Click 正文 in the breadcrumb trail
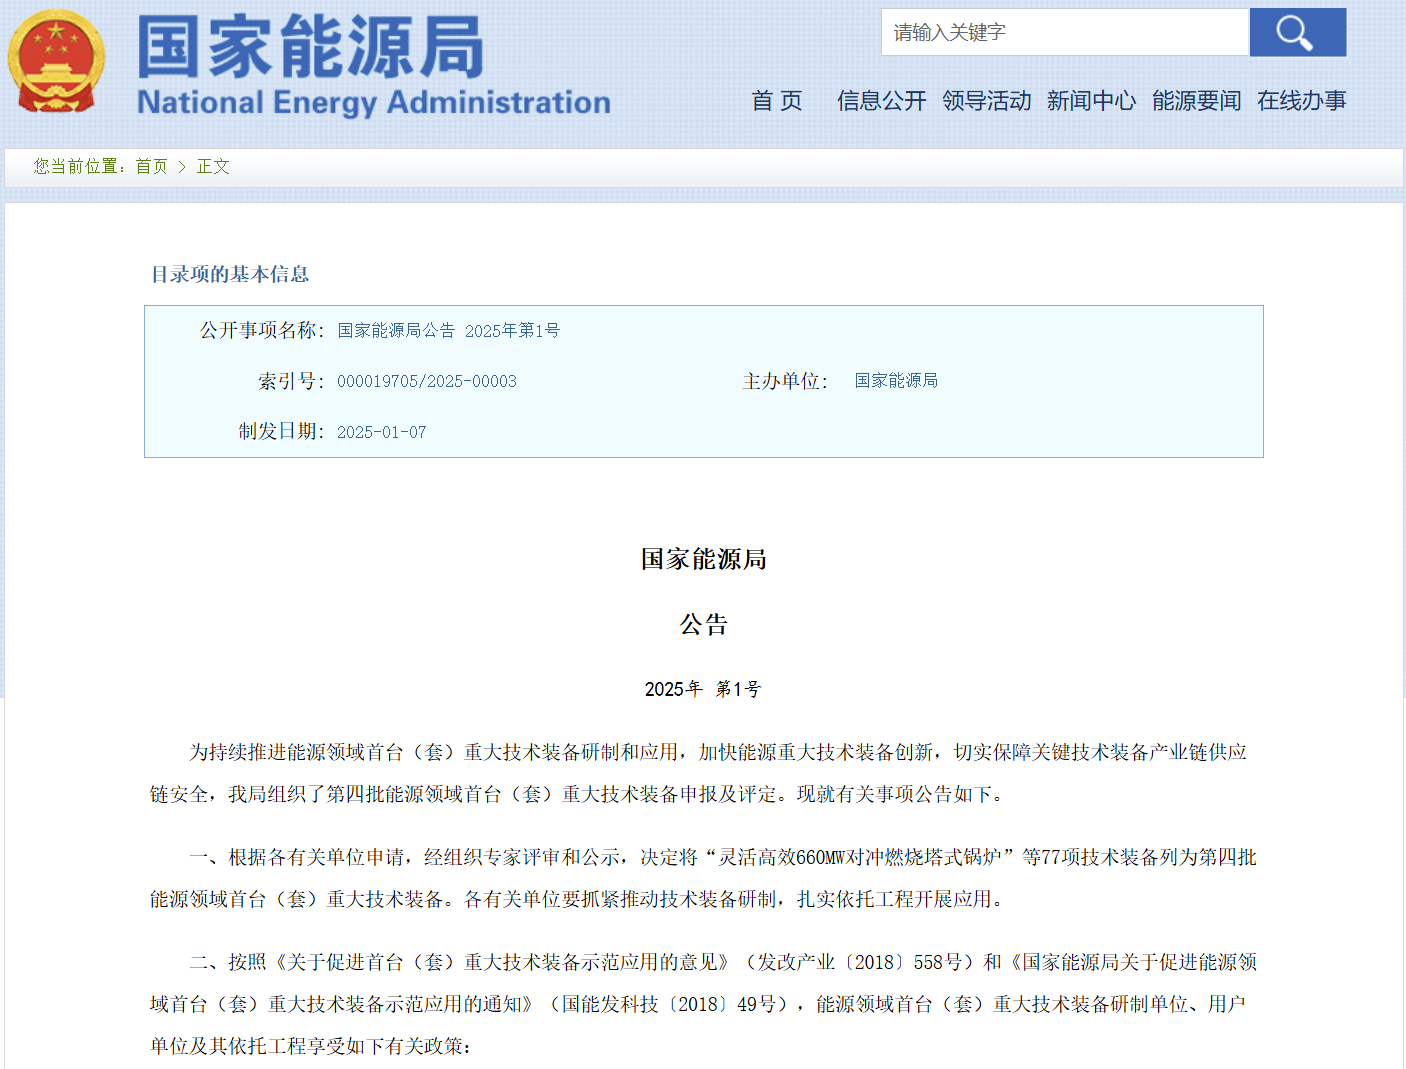Image resolution: width=1406 pixels, height=1069 pixels. [213, 166]
